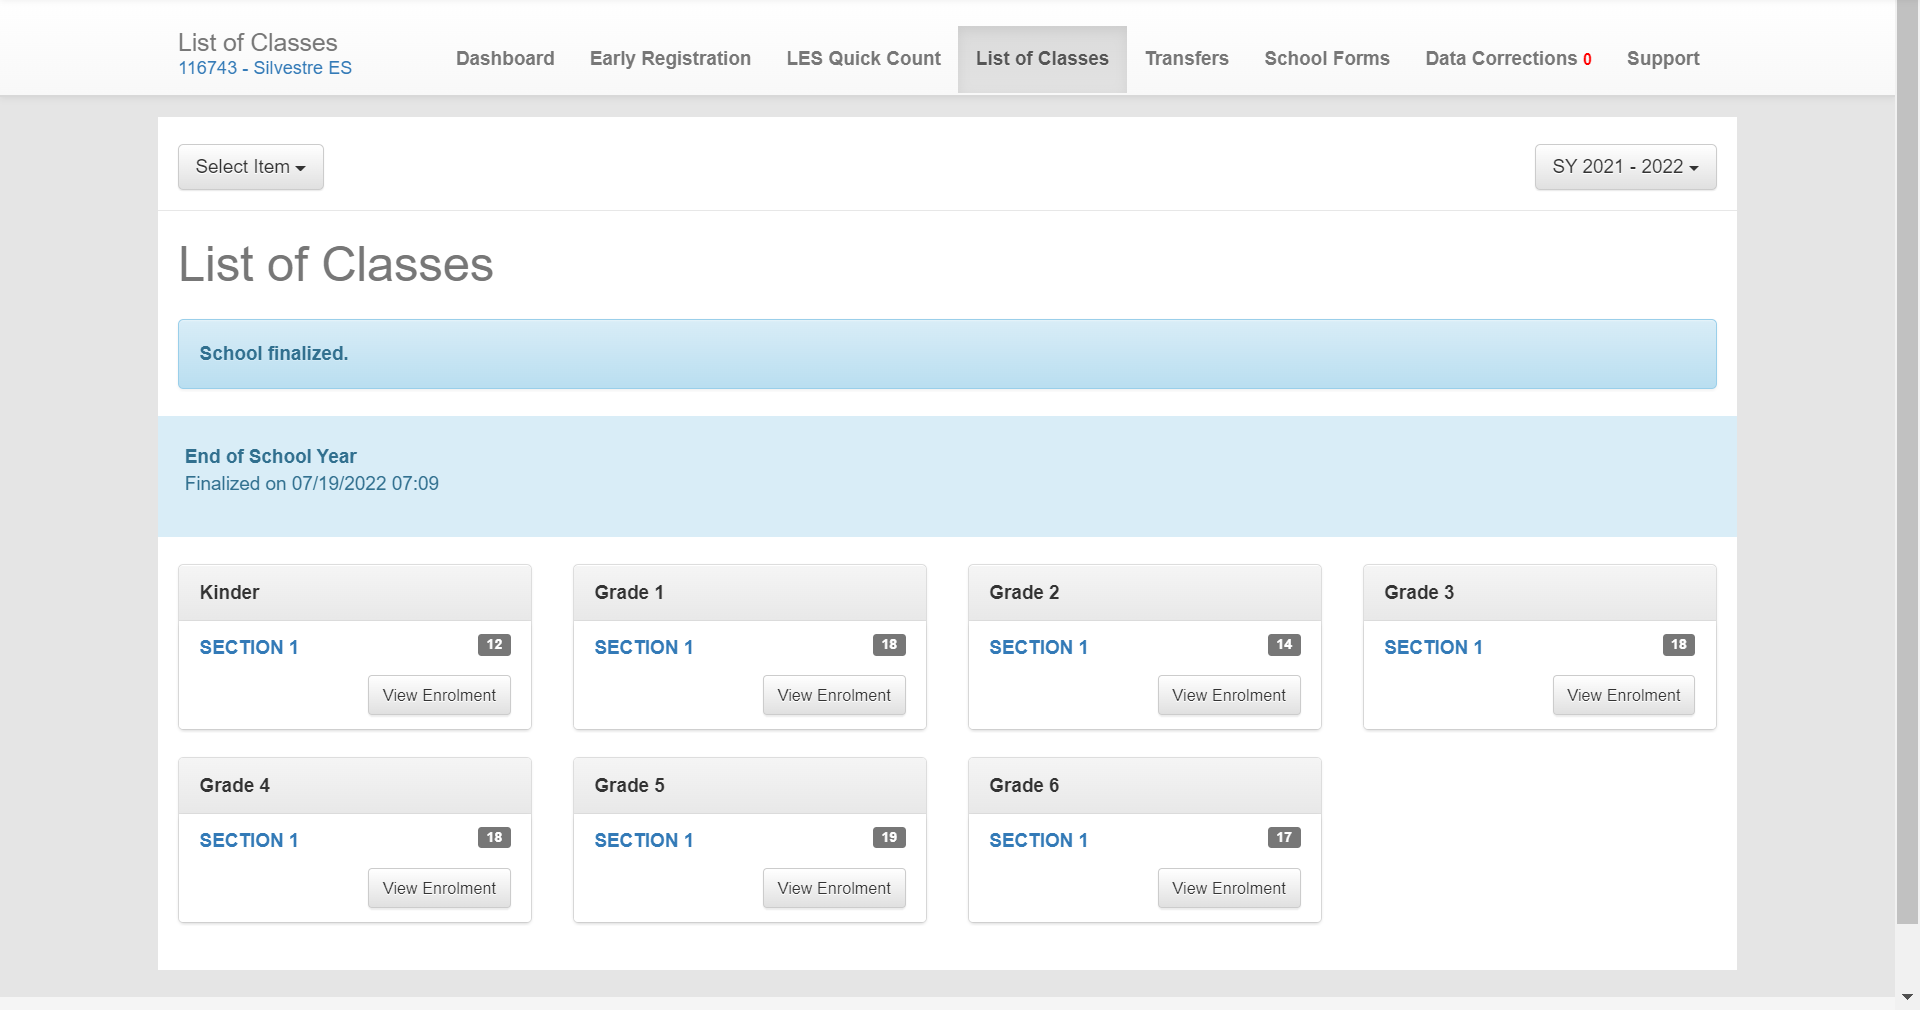
Task: Click the Kinder card header
Action: point(355,593)
